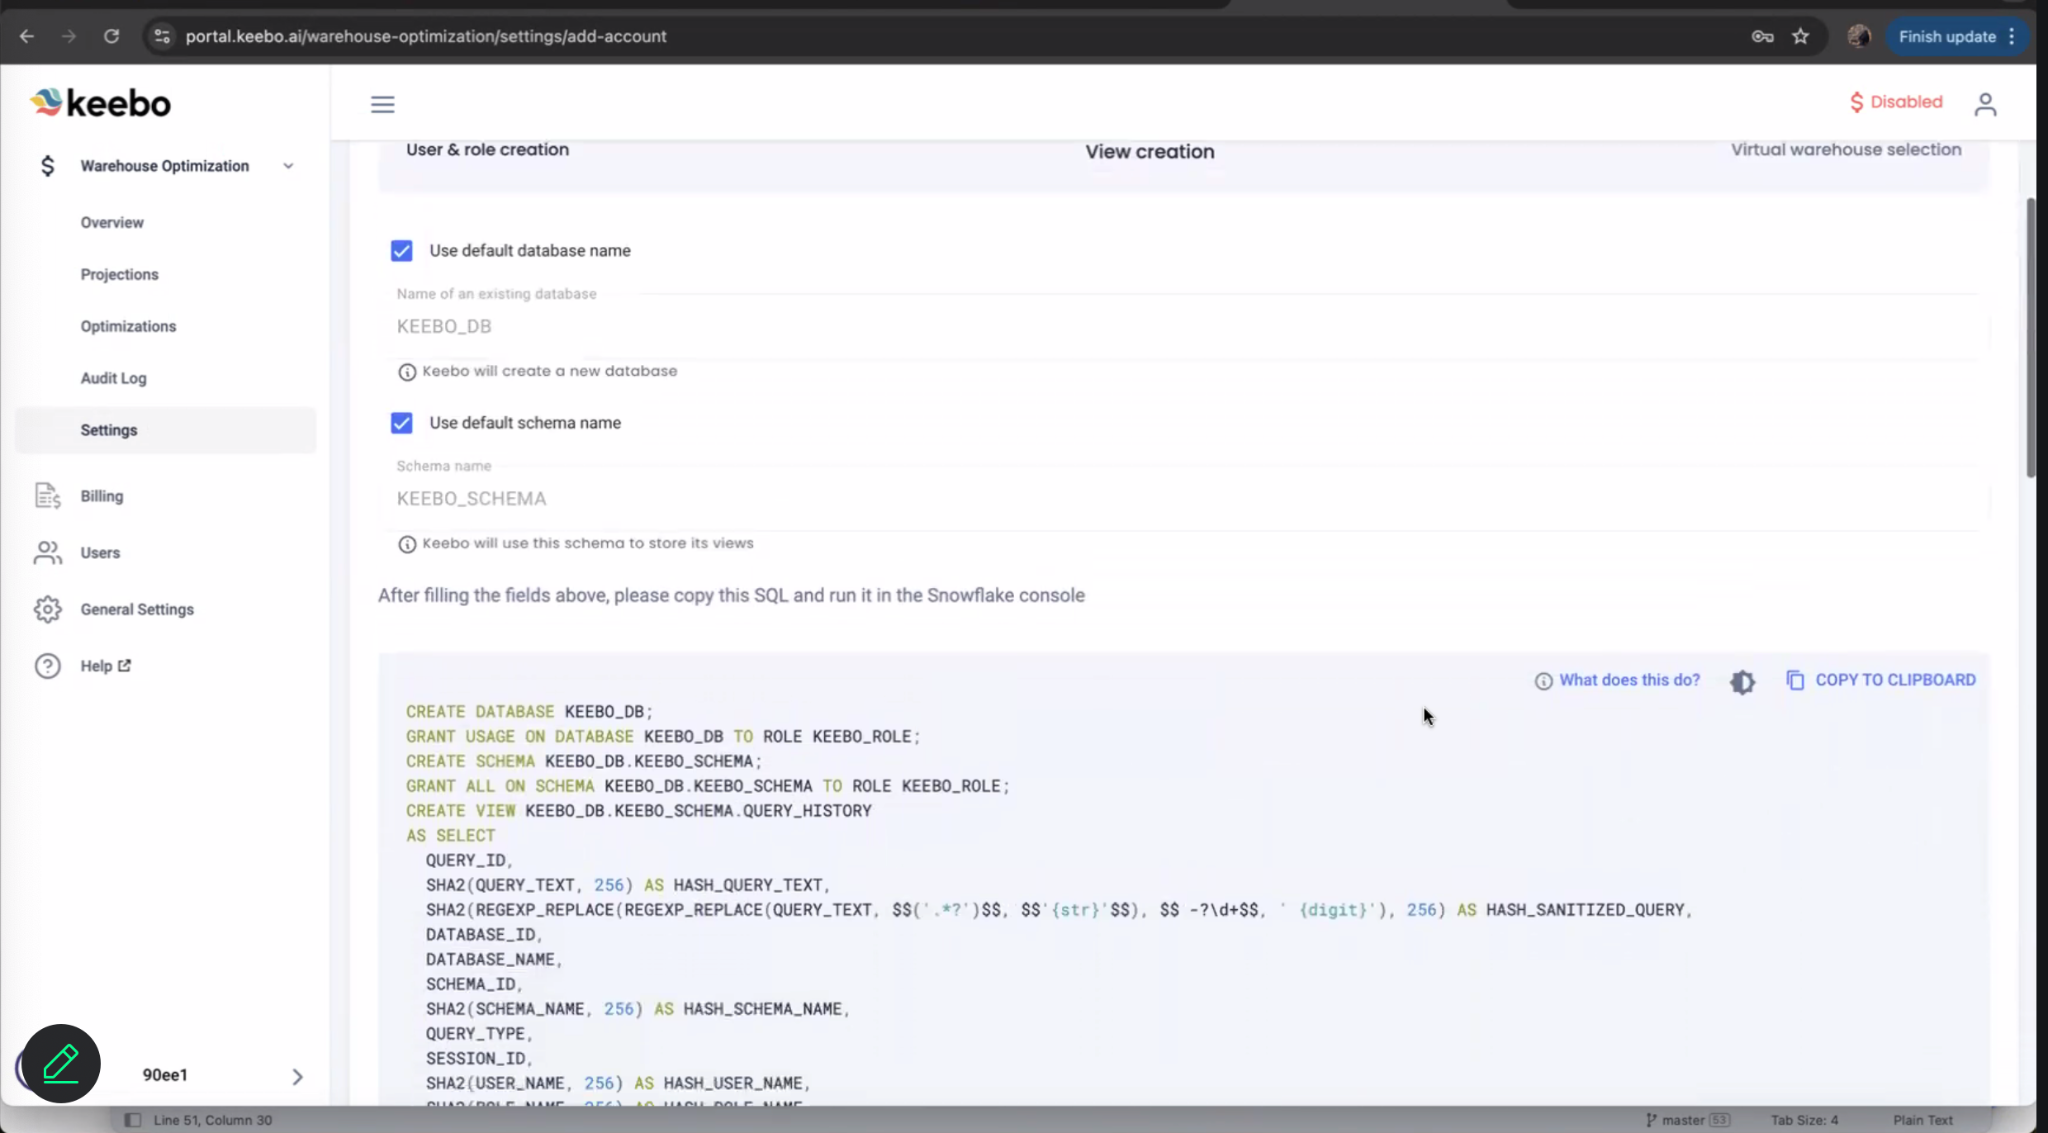Reload the page in browser

[111, 36]
